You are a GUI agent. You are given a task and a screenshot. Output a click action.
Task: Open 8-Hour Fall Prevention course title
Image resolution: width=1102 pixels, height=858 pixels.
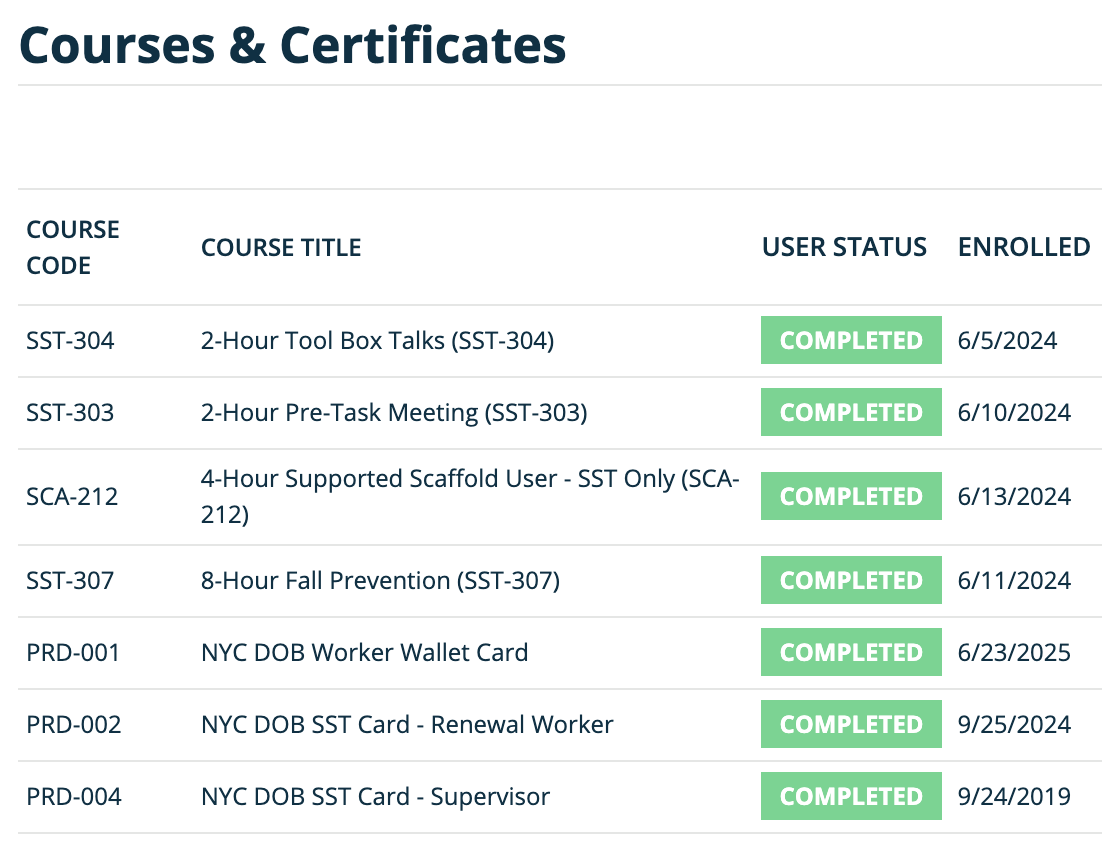click(x=380, y=581)
